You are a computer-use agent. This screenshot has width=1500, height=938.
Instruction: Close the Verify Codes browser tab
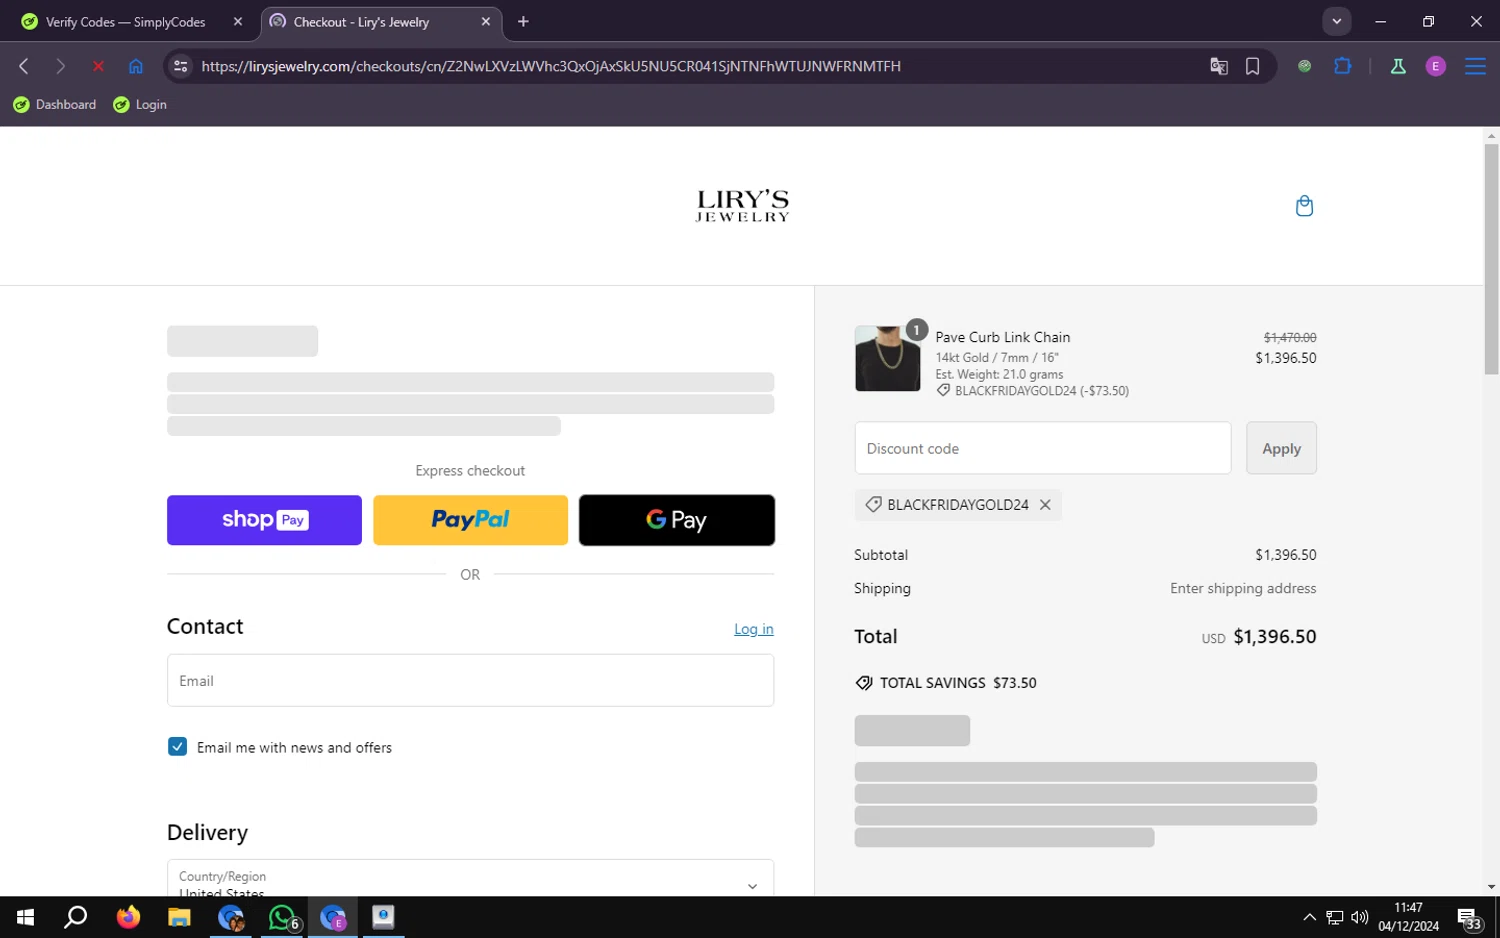(x=238, y=22)
